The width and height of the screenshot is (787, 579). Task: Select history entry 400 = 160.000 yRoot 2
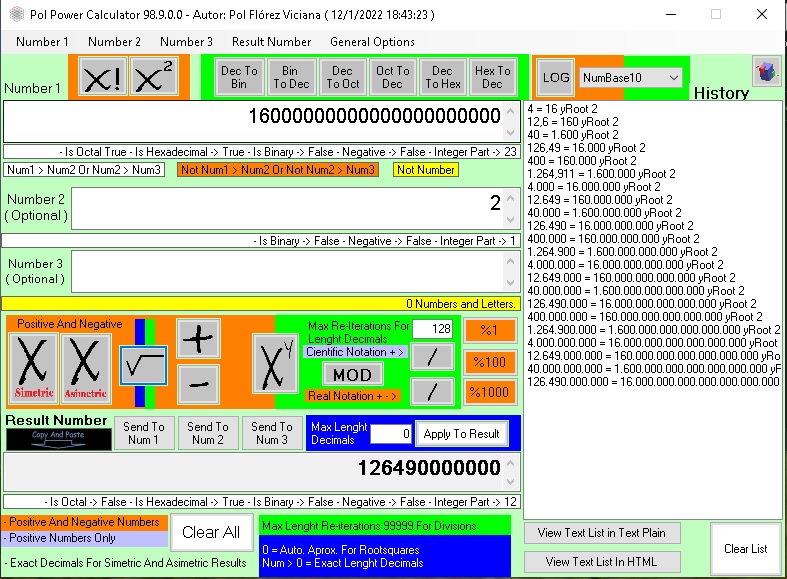tap(582, 161)
